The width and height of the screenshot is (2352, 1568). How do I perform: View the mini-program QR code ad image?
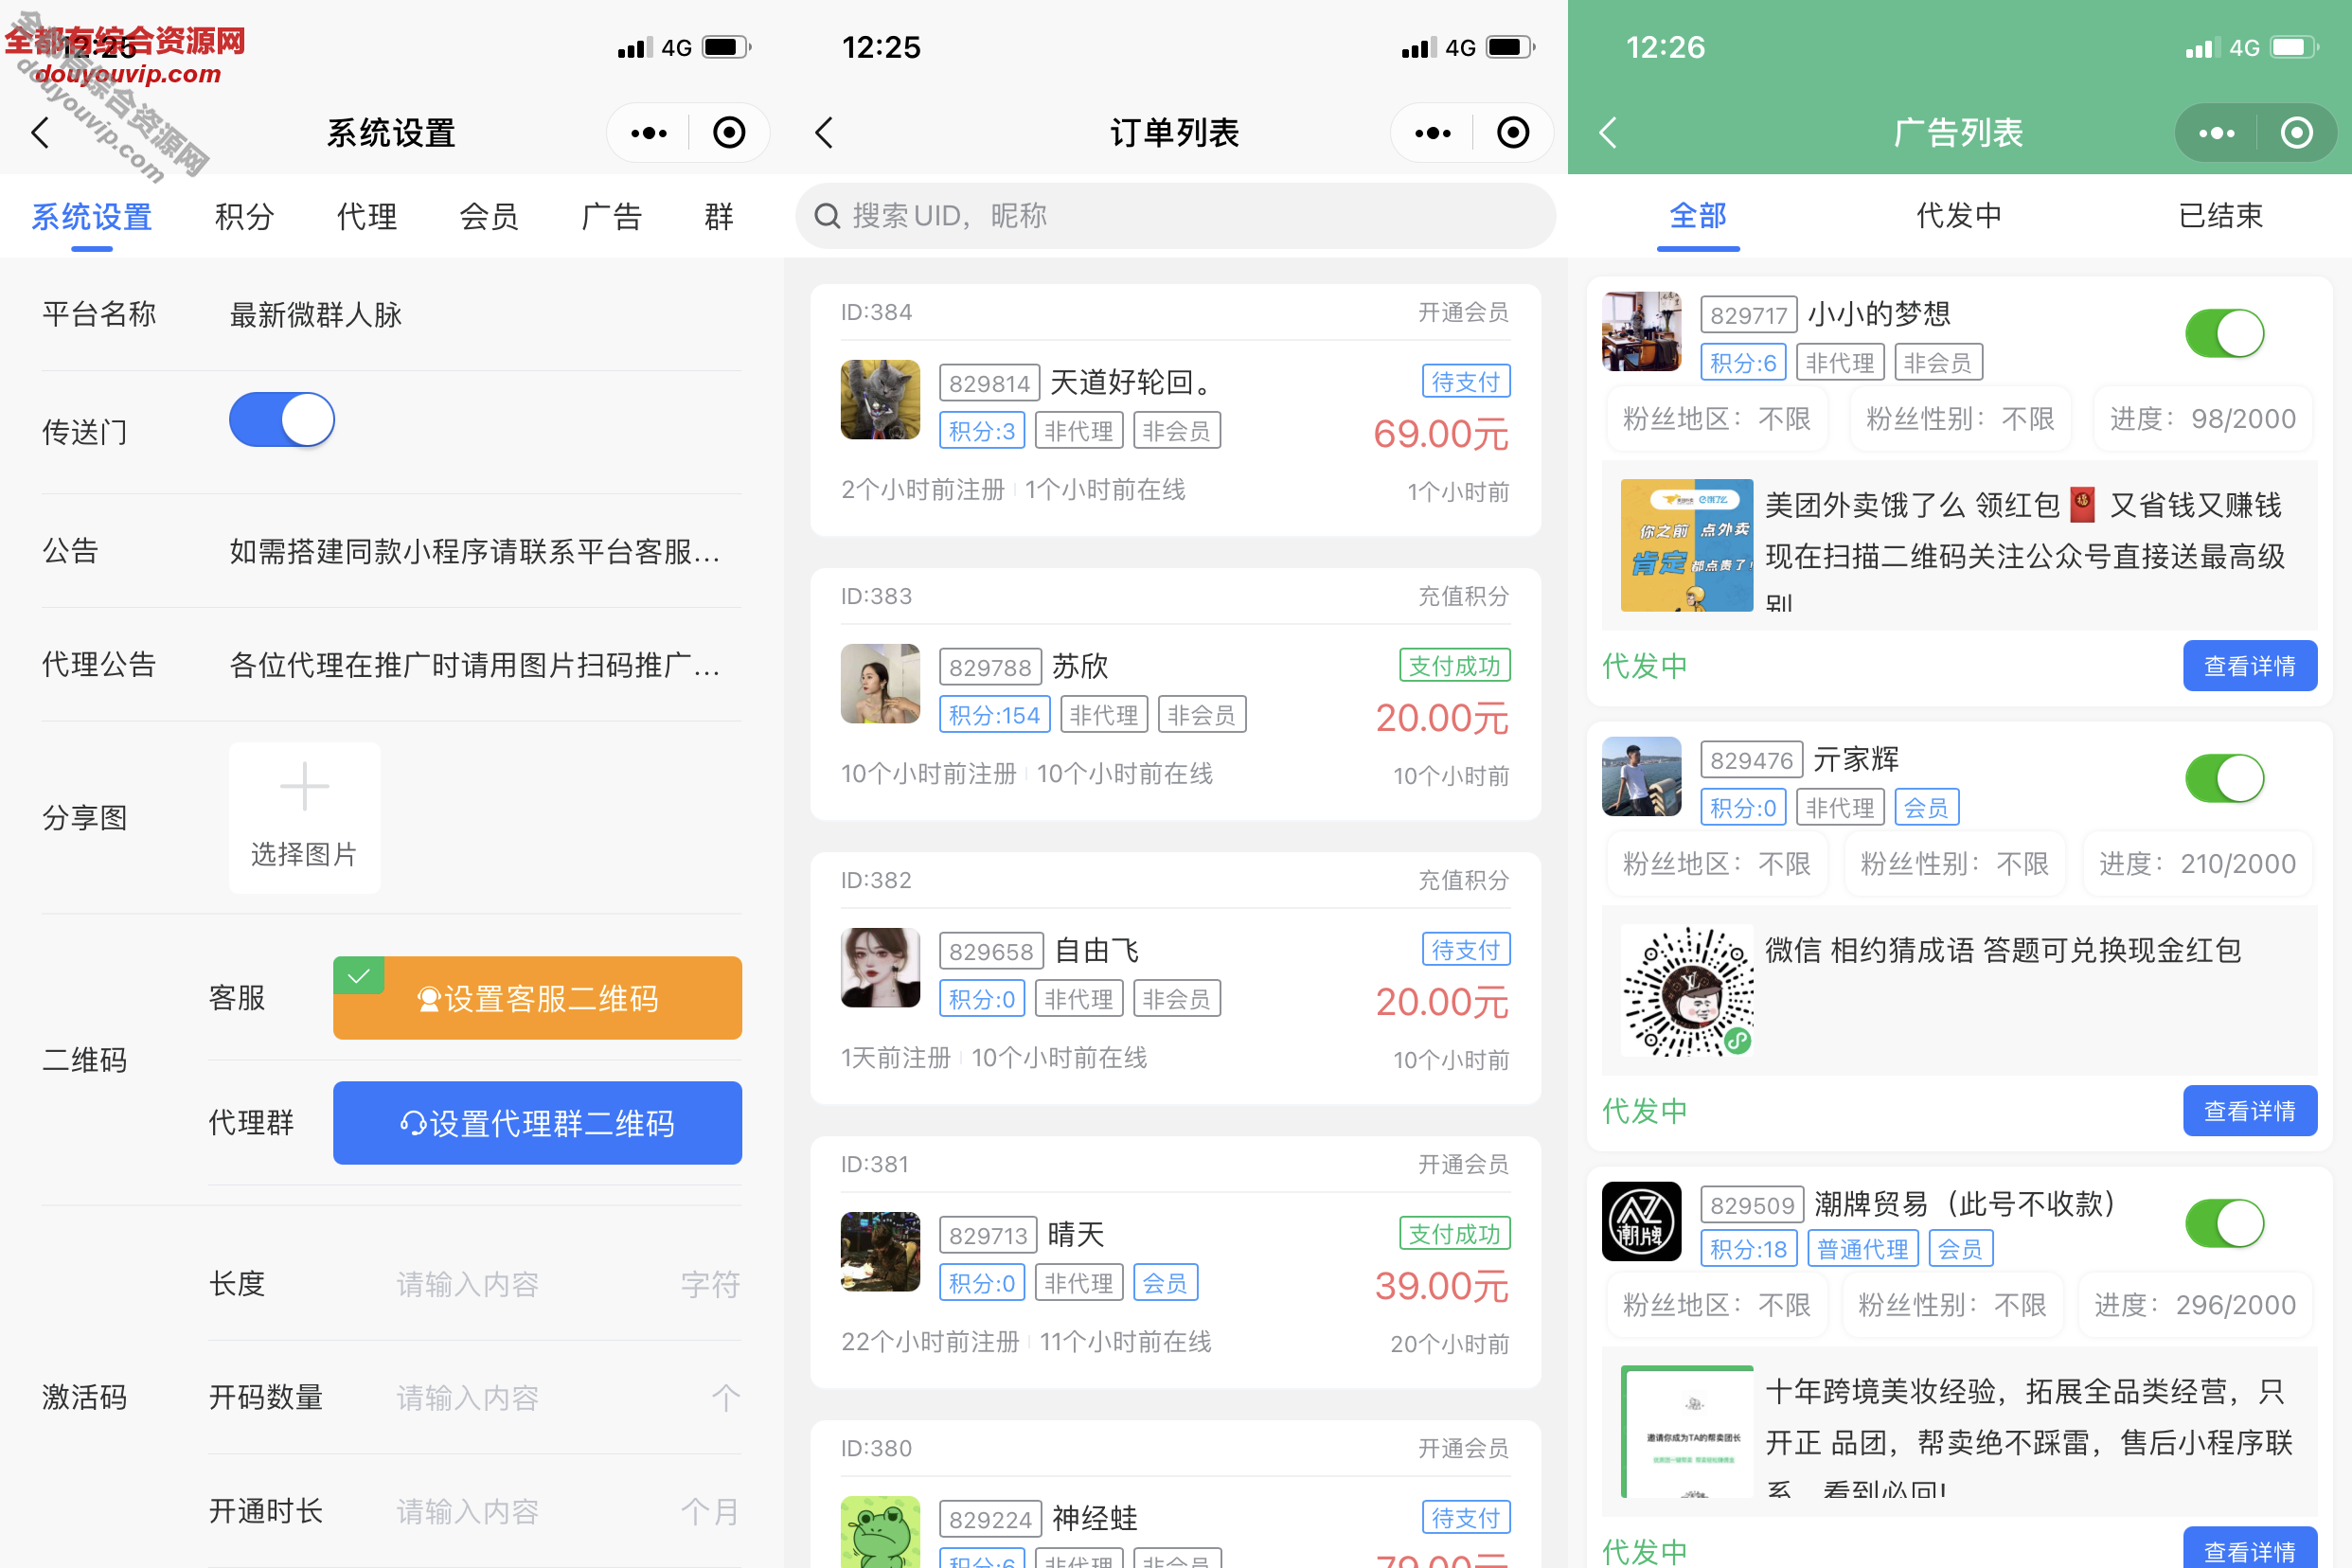coord(1687,991)
